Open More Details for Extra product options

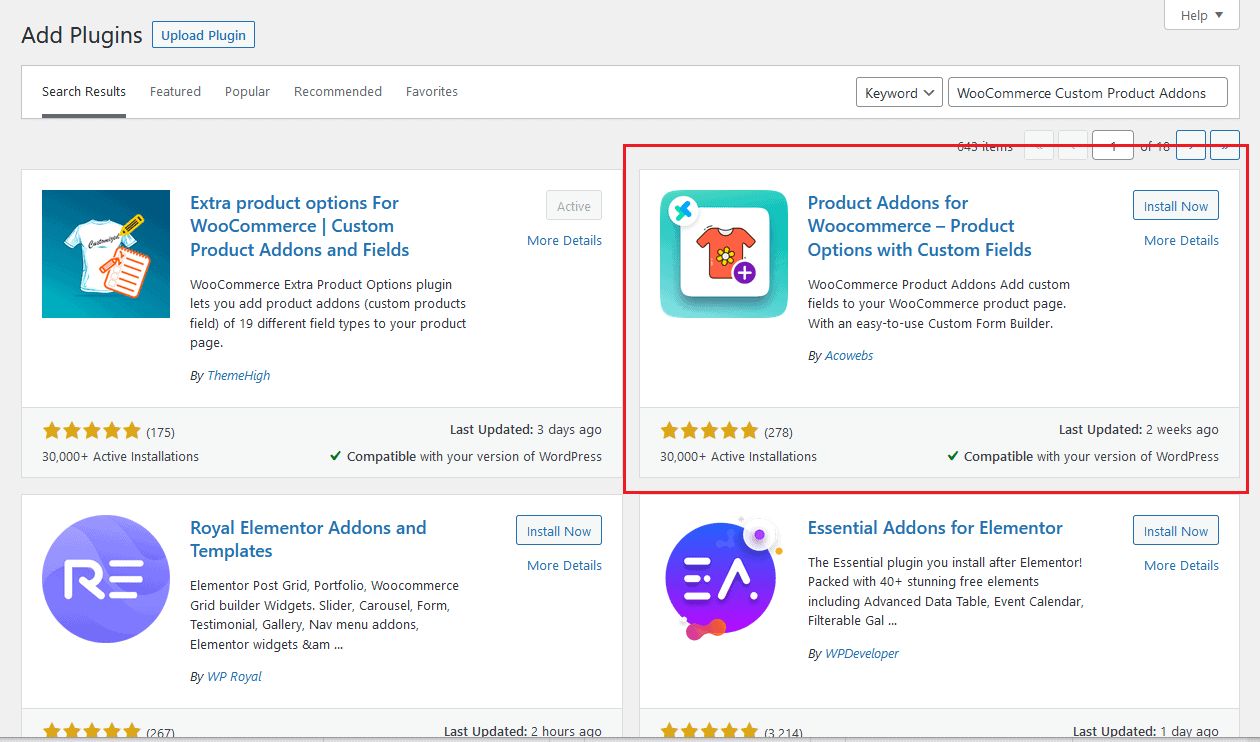[564, 240]
